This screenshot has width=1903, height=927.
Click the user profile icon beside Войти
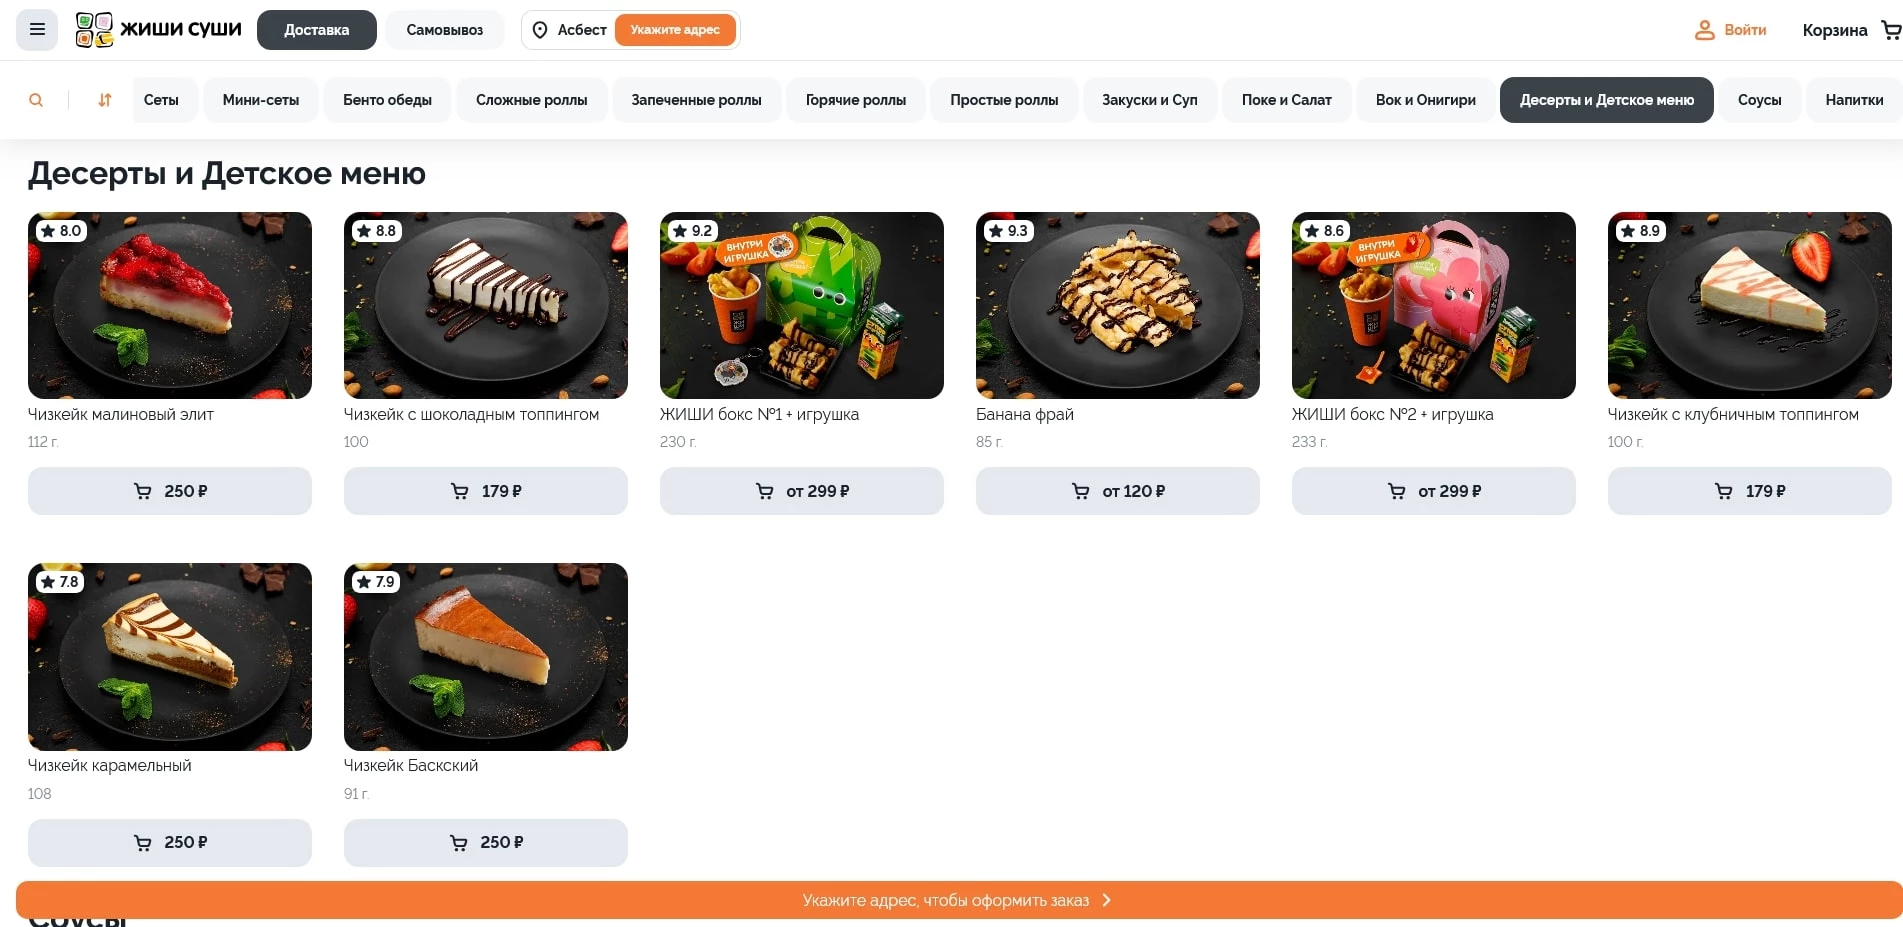(1704, 30)
